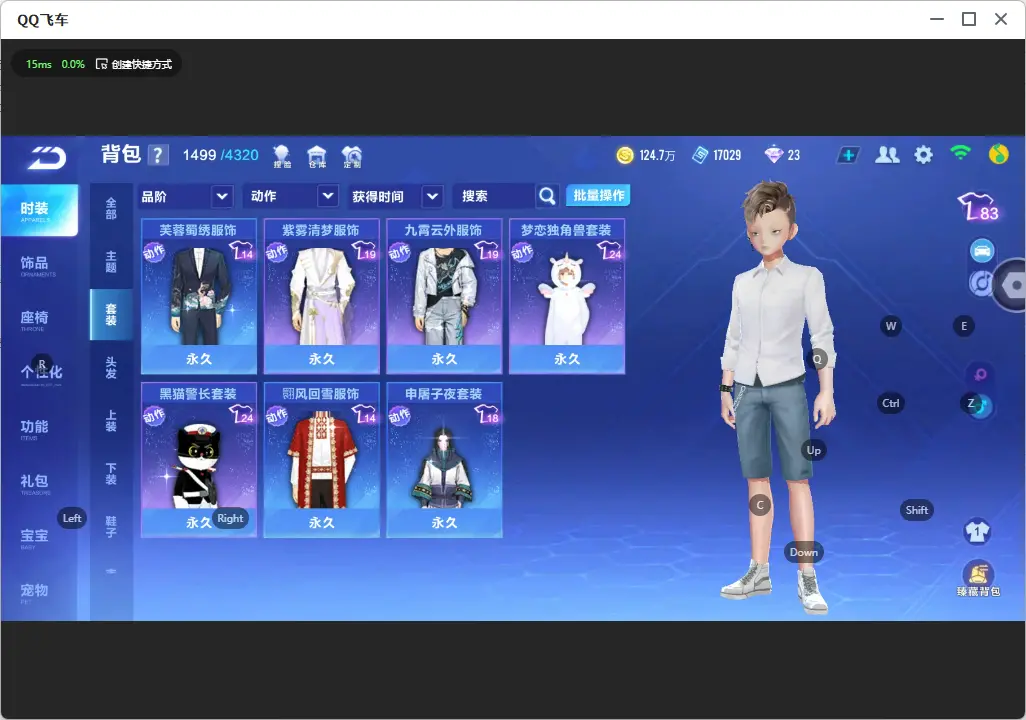Open the backpack help question mark
The image size is (1026, 720).
click(158, 155)
